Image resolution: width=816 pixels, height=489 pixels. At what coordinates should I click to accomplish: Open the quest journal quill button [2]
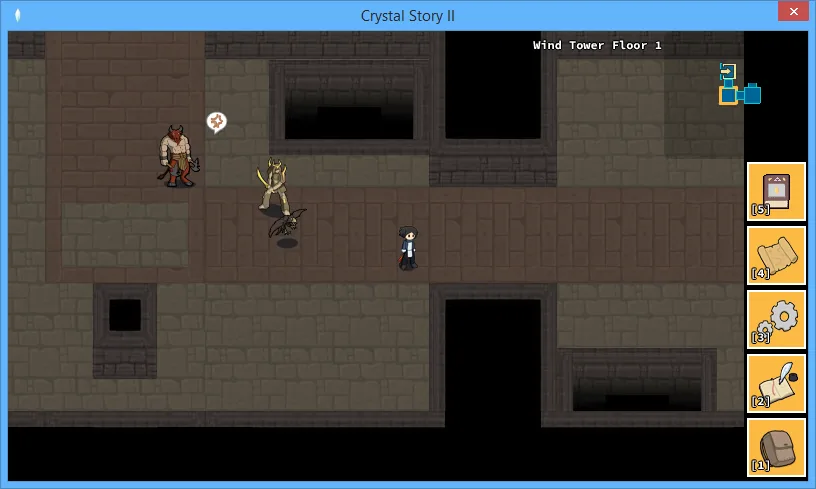pos(776,384)
